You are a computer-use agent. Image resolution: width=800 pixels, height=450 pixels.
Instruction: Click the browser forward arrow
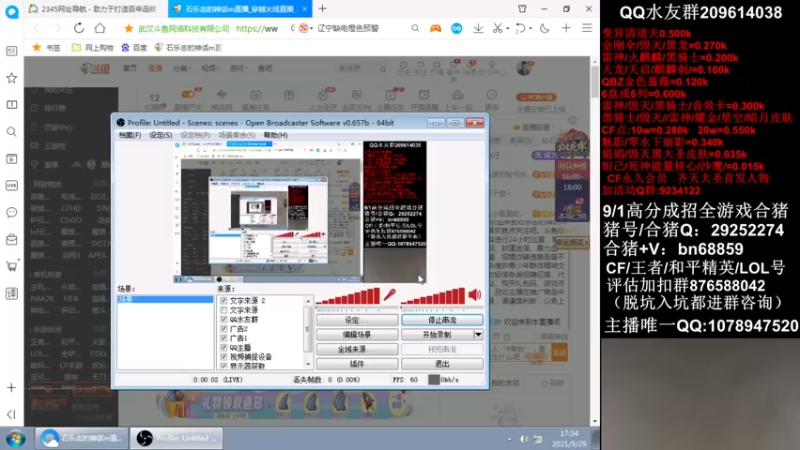[57, 28]
